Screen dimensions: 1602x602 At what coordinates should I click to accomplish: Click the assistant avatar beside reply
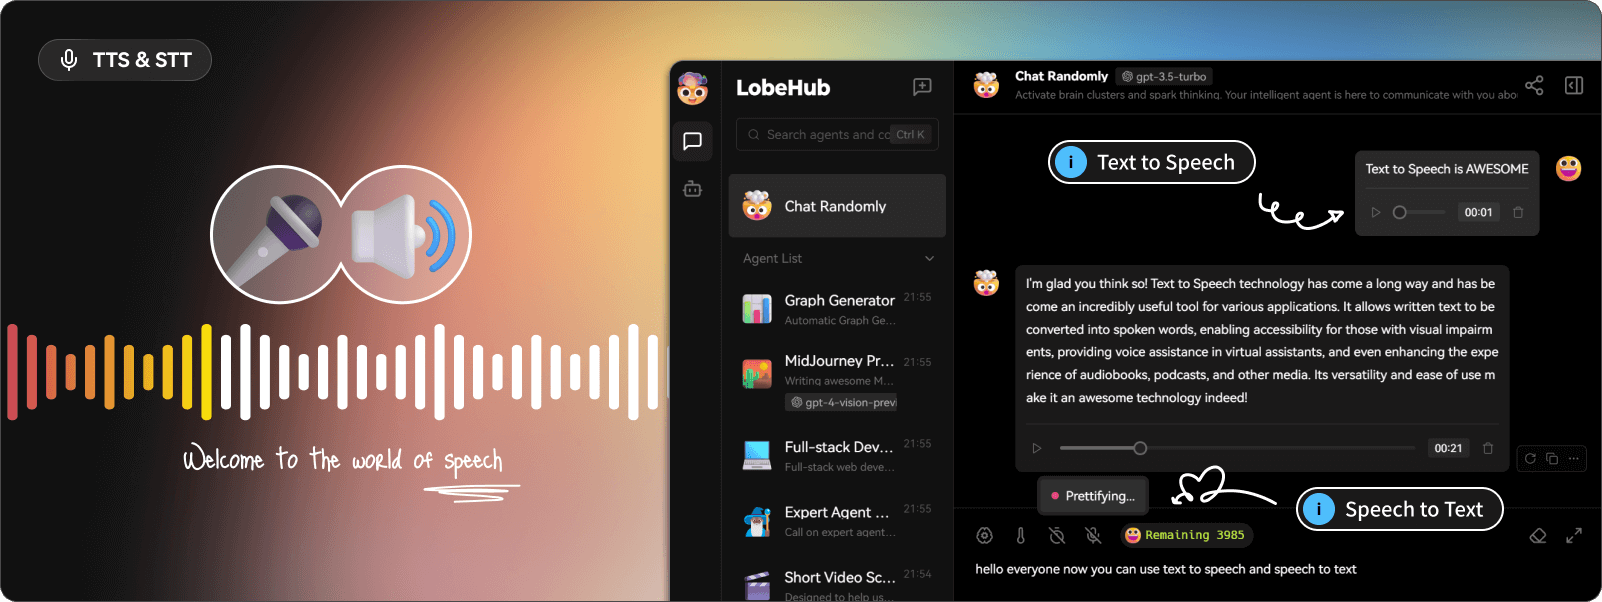(986, 283)
